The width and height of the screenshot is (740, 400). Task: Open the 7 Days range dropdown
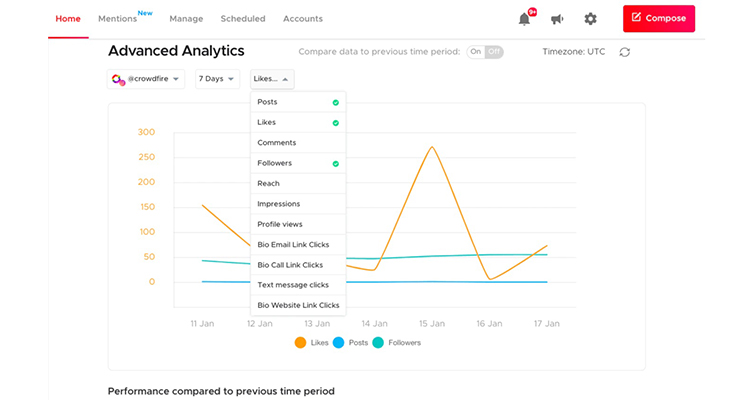pos(217,79)
